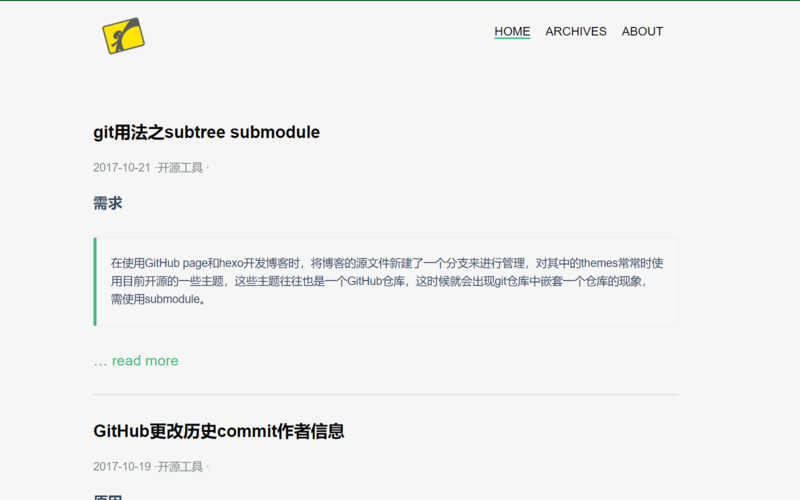Click the yellow site logo icon
The height and width of the screenshot is (500, 800).
124,35
